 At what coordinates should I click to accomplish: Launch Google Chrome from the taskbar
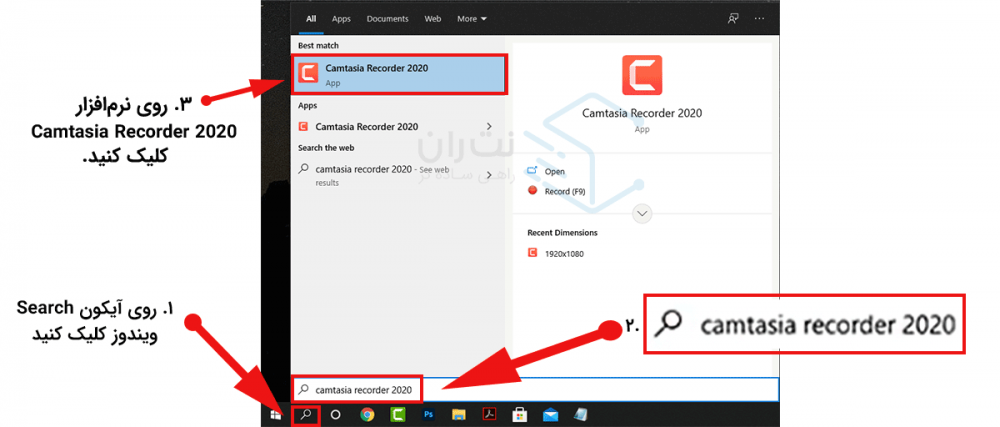[x=367, y=414]
